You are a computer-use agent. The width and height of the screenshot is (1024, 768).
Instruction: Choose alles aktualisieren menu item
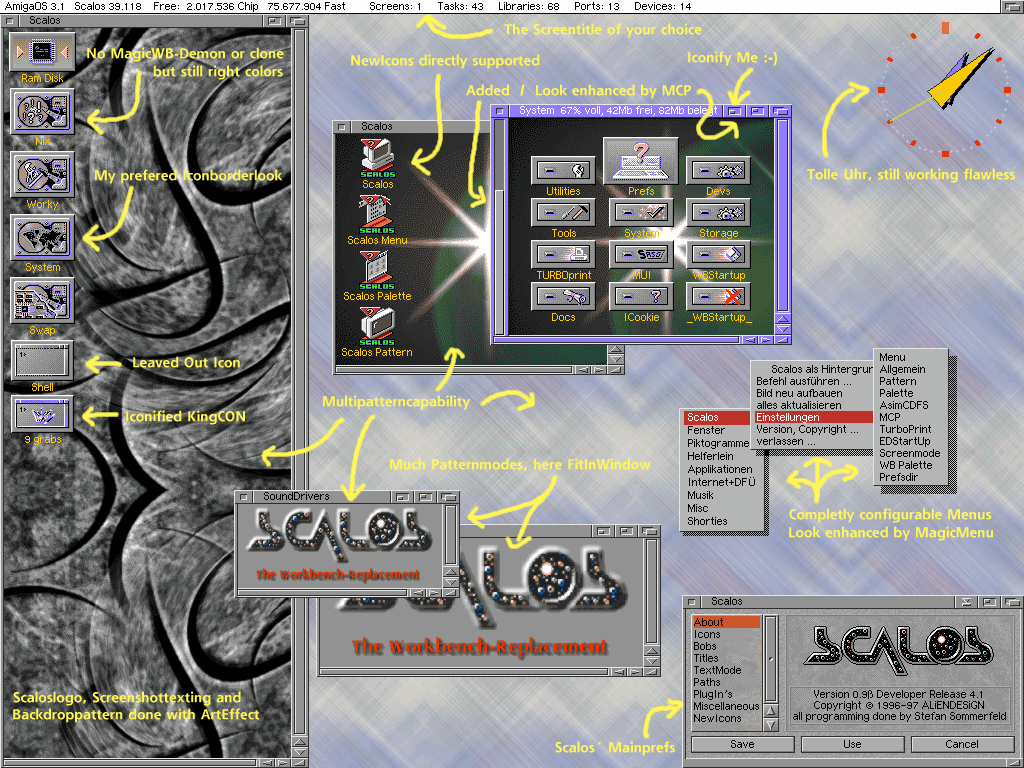[x=813, y=406]
